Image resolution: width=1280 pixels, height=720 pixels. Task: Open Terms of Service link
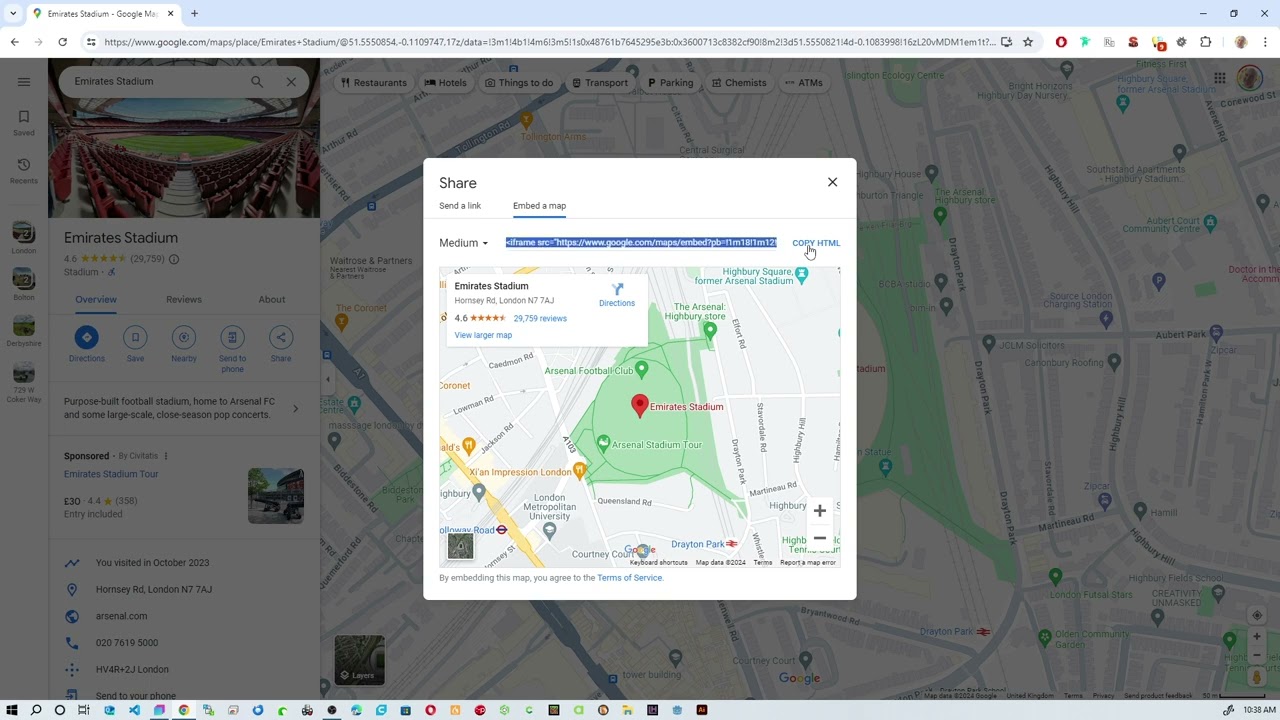pos(629,578)
